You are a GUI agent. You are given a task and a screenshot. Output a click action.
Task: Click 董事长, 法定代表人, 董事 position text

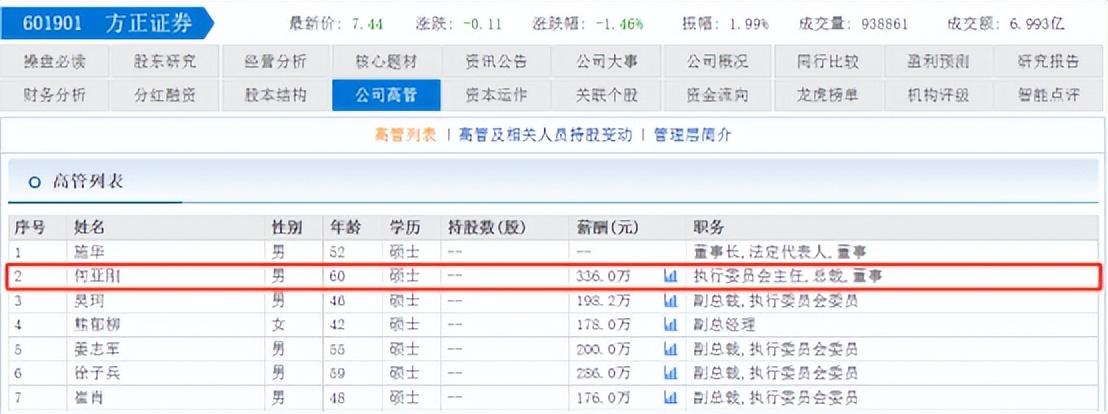click(781, 252)
